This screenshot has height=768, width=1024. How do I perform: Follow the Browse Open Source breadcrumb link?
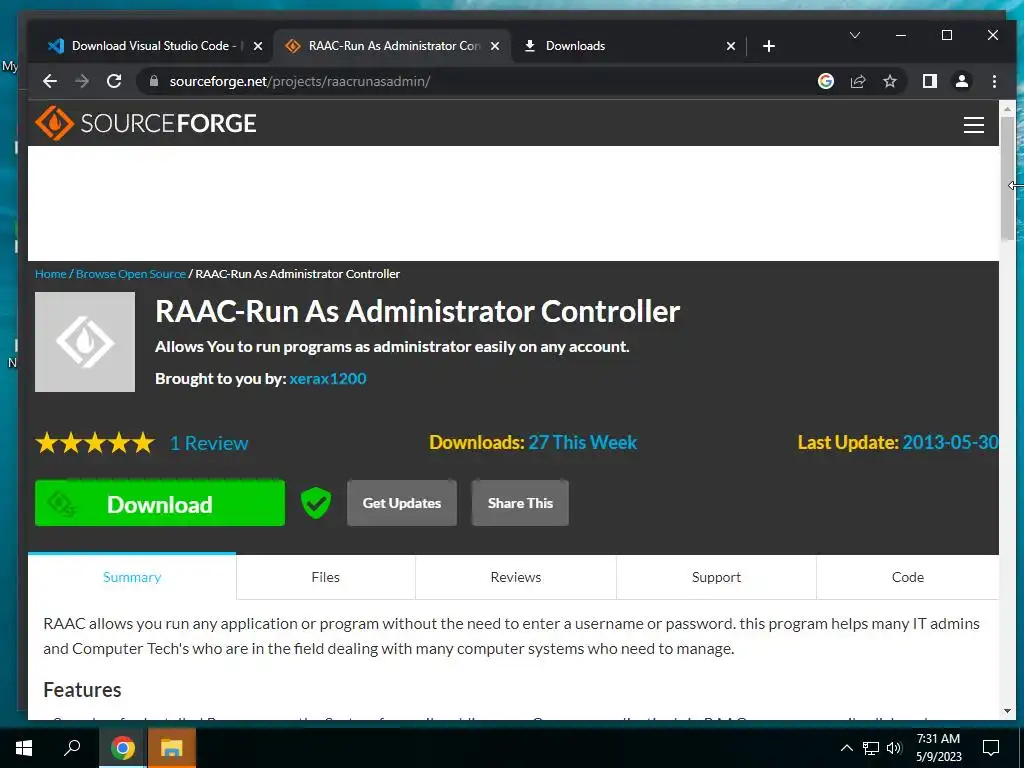click(131, 274)
